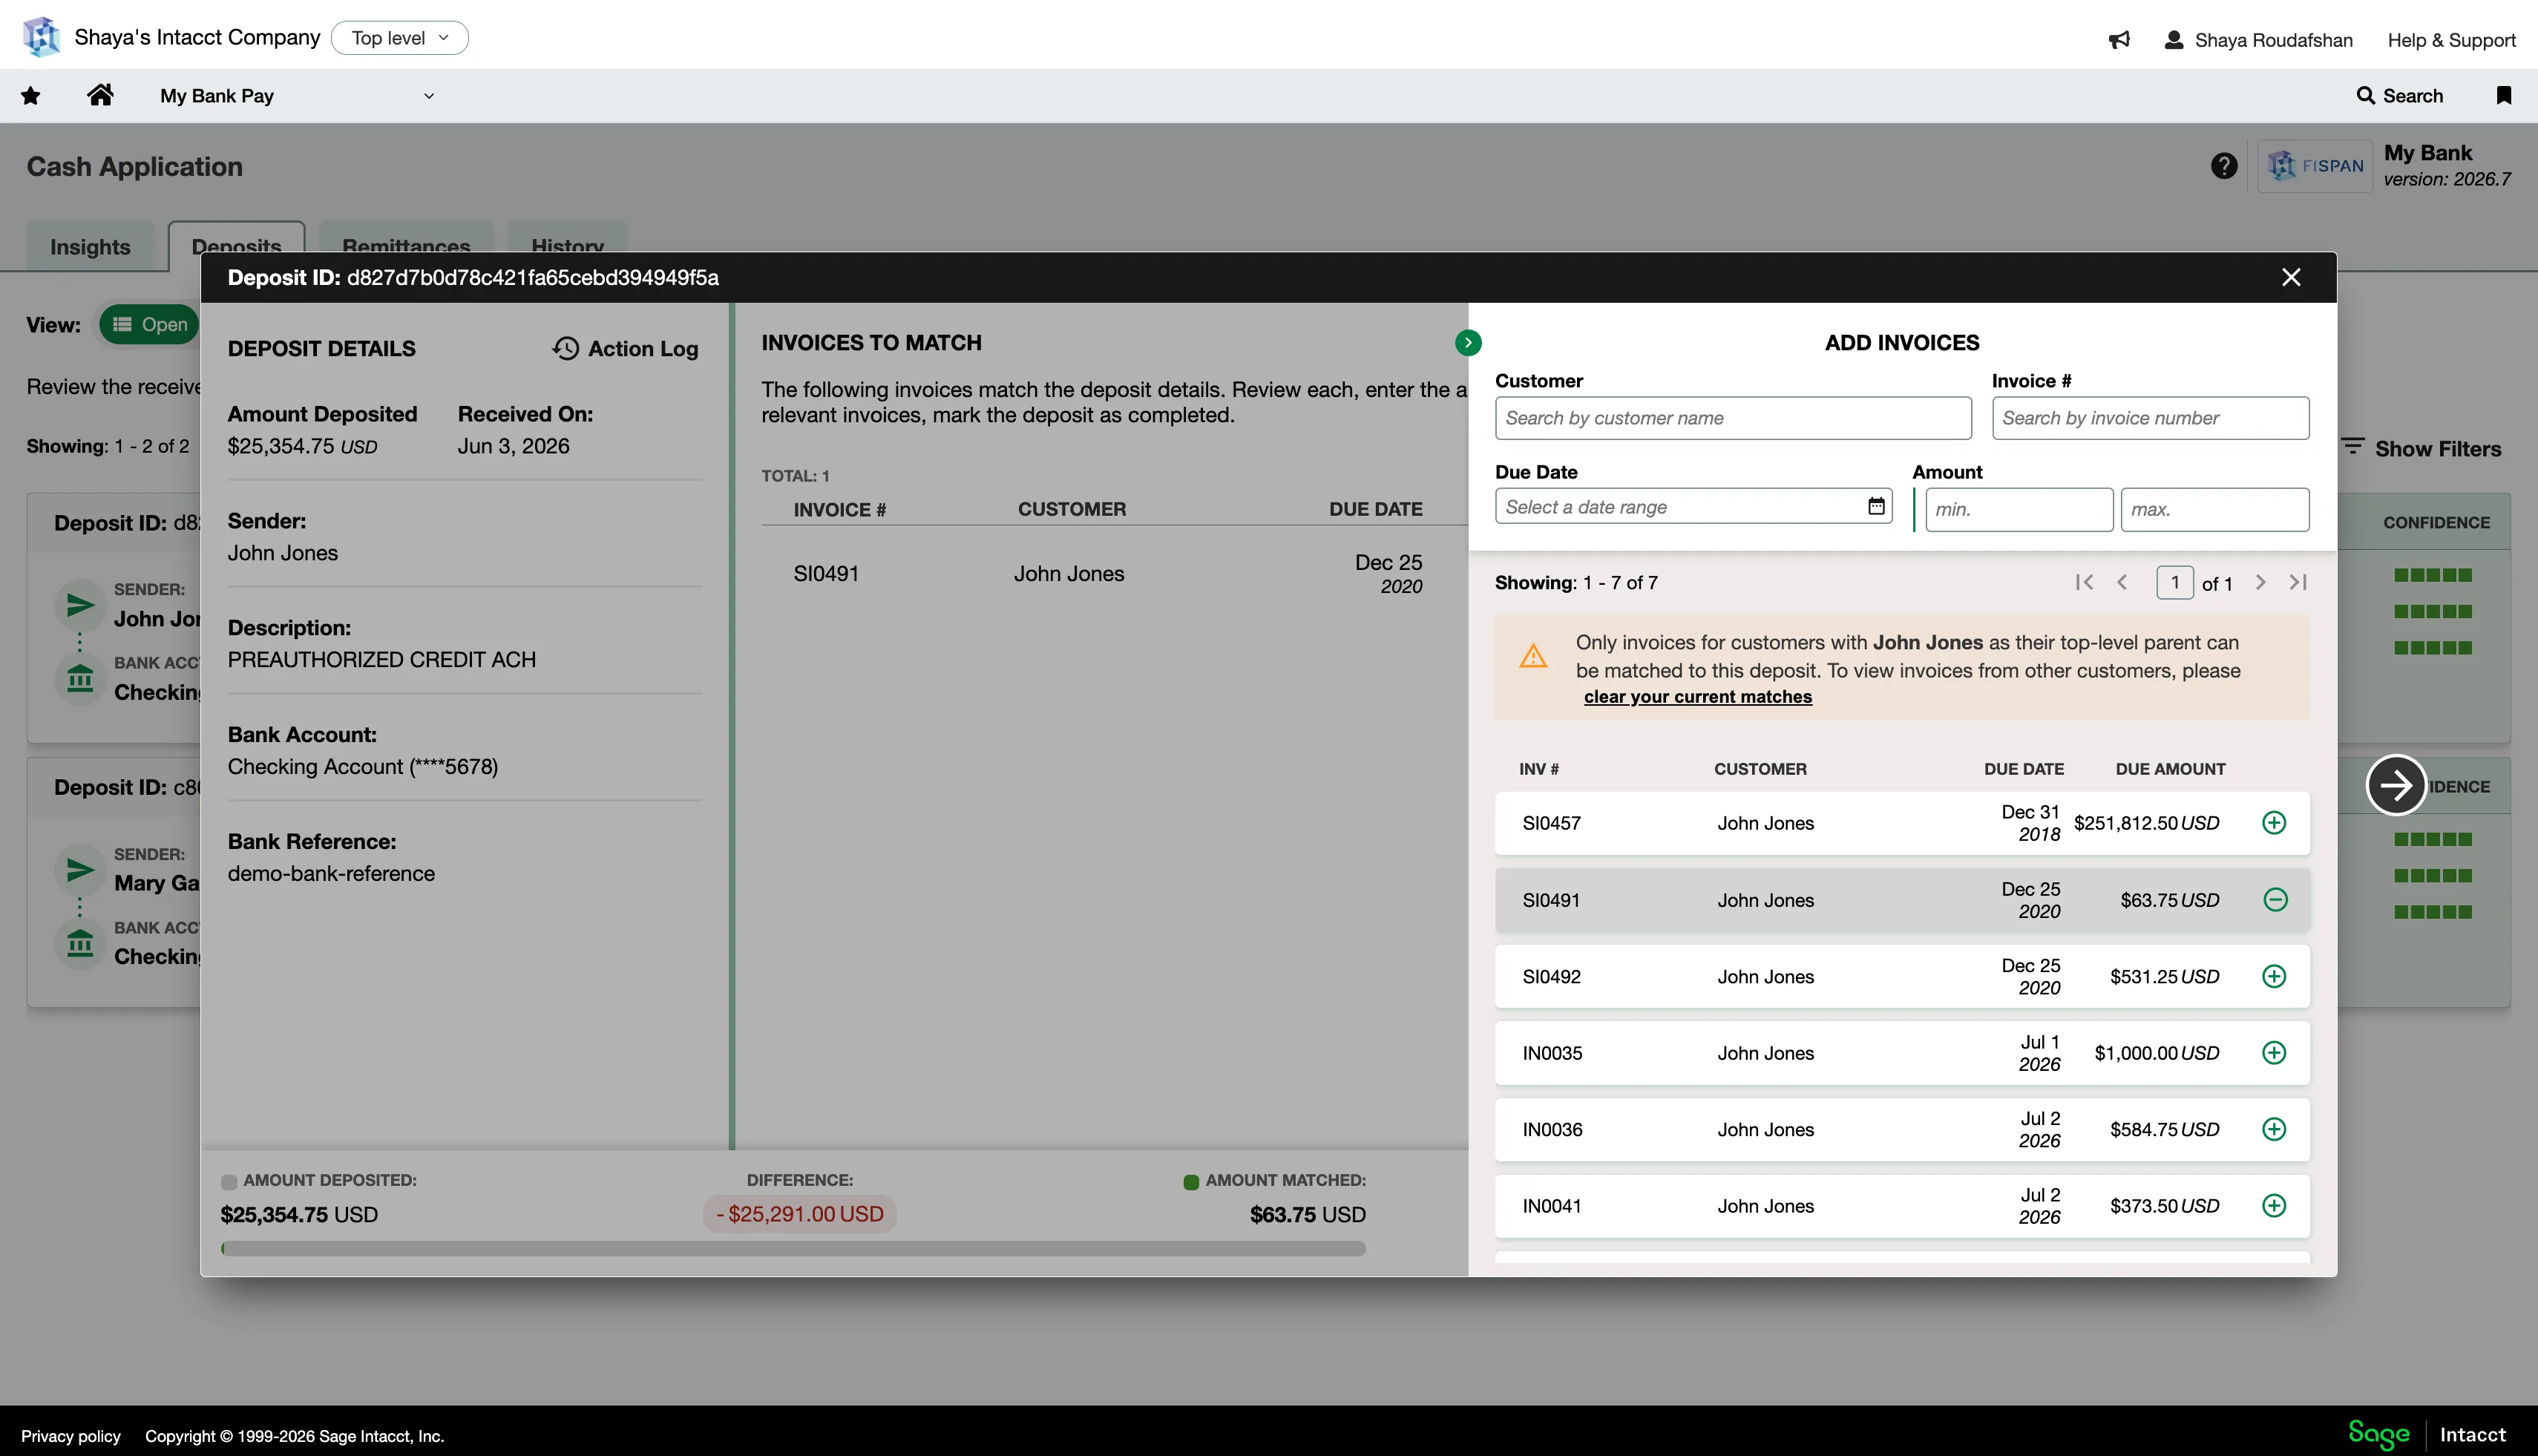Click the Checking Account (****5678) text
2538x1456 pixels.
[362, 766]
